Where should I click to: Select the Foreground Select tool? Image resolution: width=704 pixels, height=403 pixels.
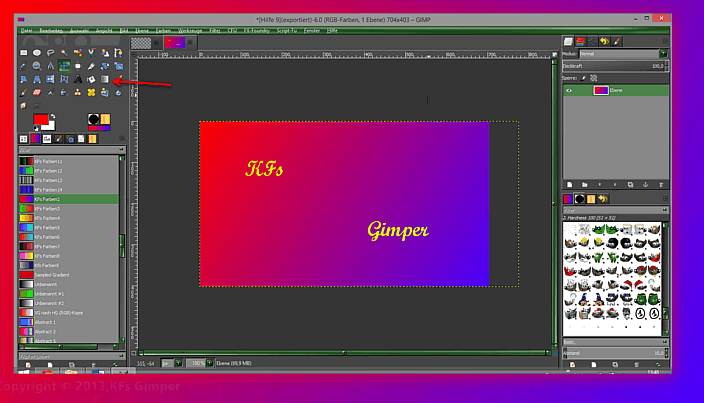[x=105, y=53]
